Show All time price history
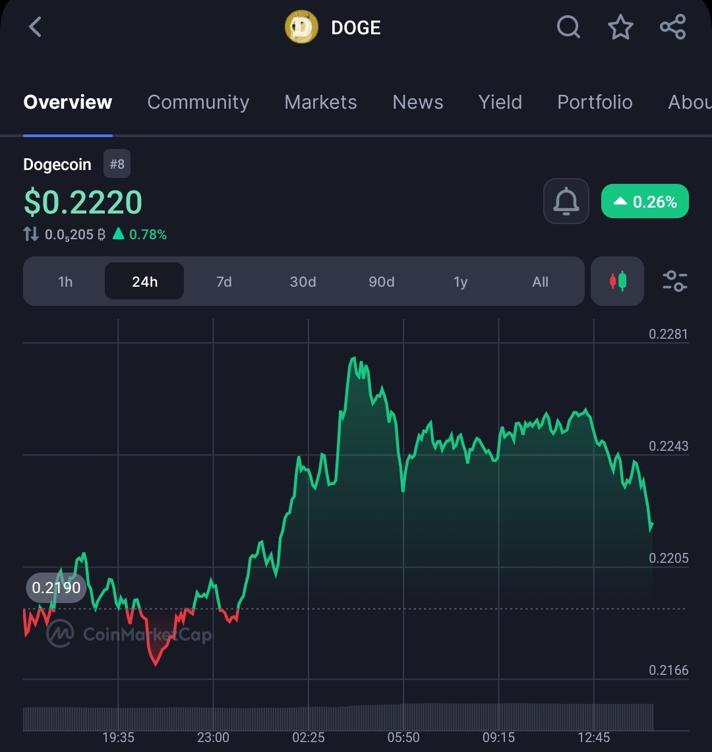Image resolution: width=712 pixels, height=752 pixels. tap(540, 282)
